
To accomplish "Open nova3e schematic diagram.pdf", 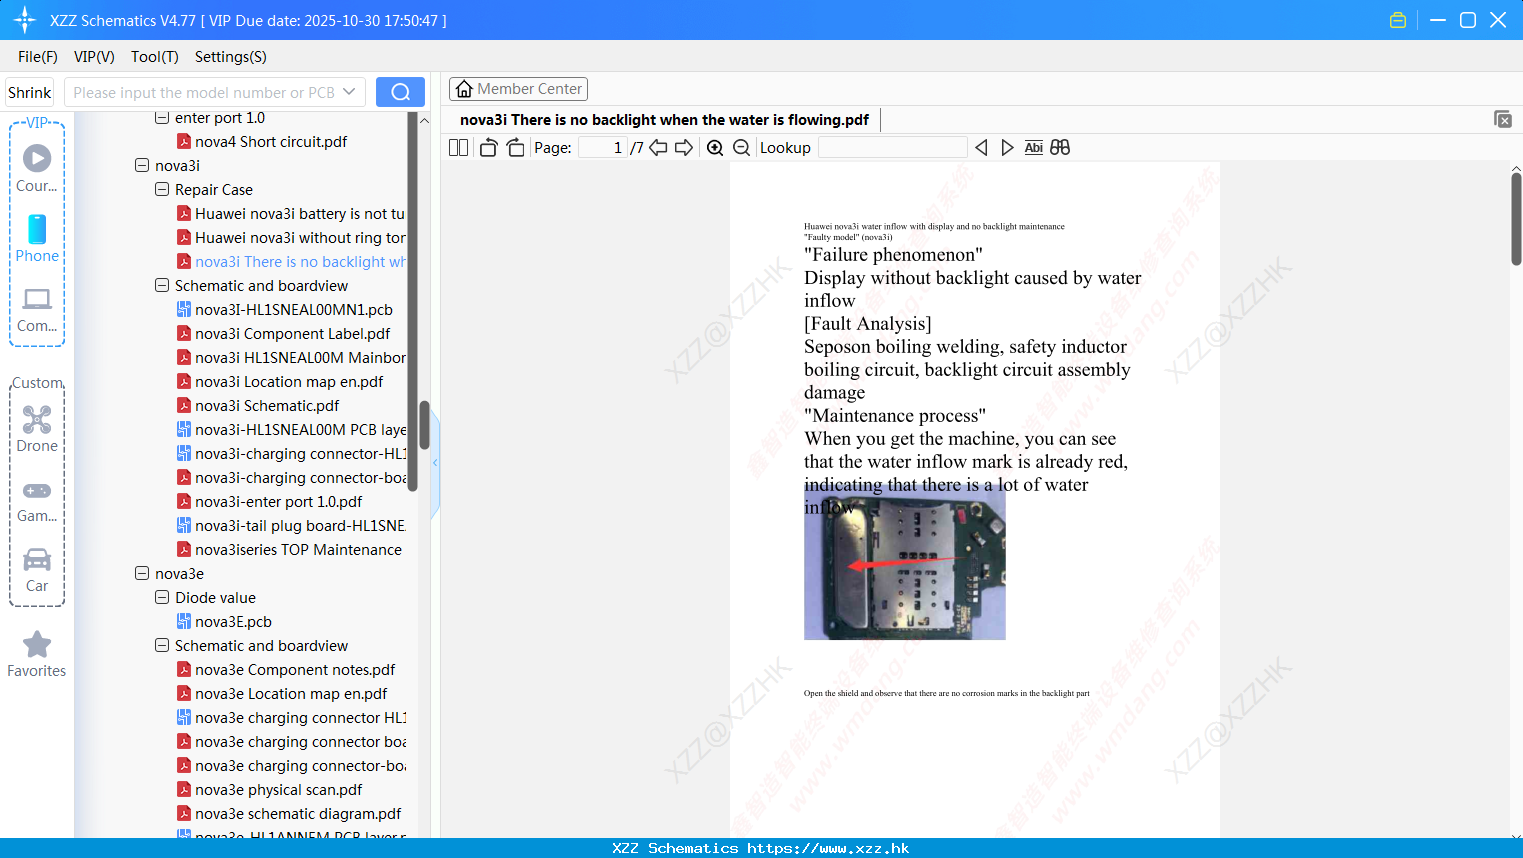I will (x=290, y=813).
